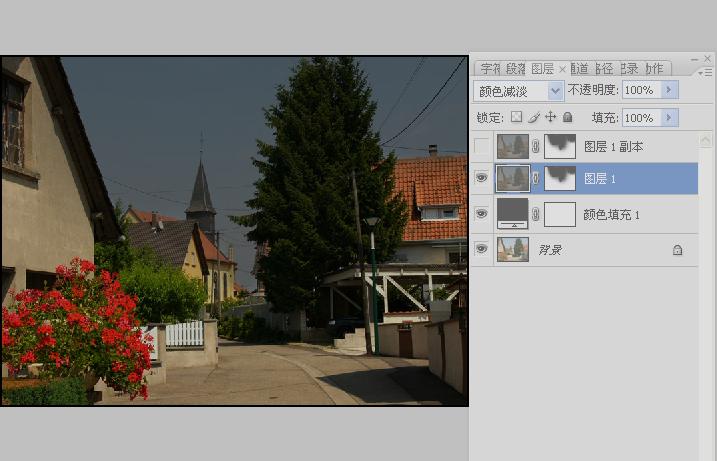Click mask link icon on 图层 1 副本
The width and height of the screenshot is (717, 461).
click(536, 146)
